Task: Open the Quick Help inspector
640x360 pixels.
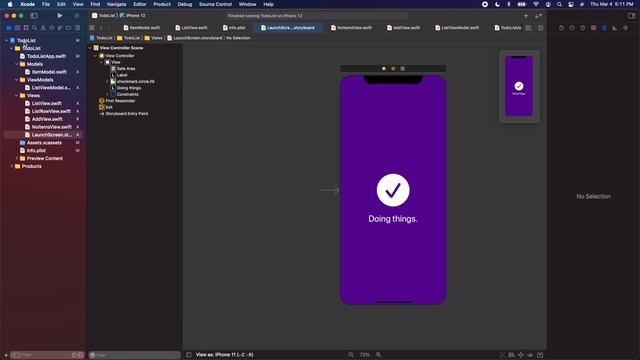Action: tap(583, 28)
